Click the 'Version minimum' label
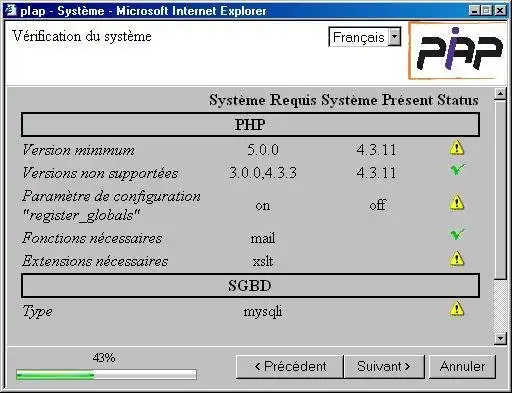Image resolution: width=512 pixels, height=393 pixels. 79,150
